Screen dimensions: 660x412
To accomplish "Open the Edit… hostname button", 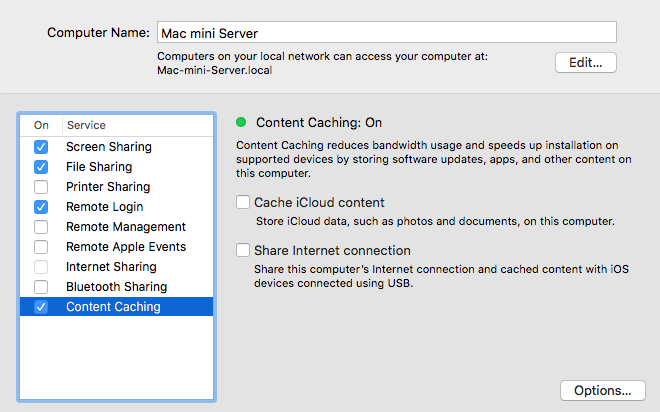I will click(x=585, y=63).
